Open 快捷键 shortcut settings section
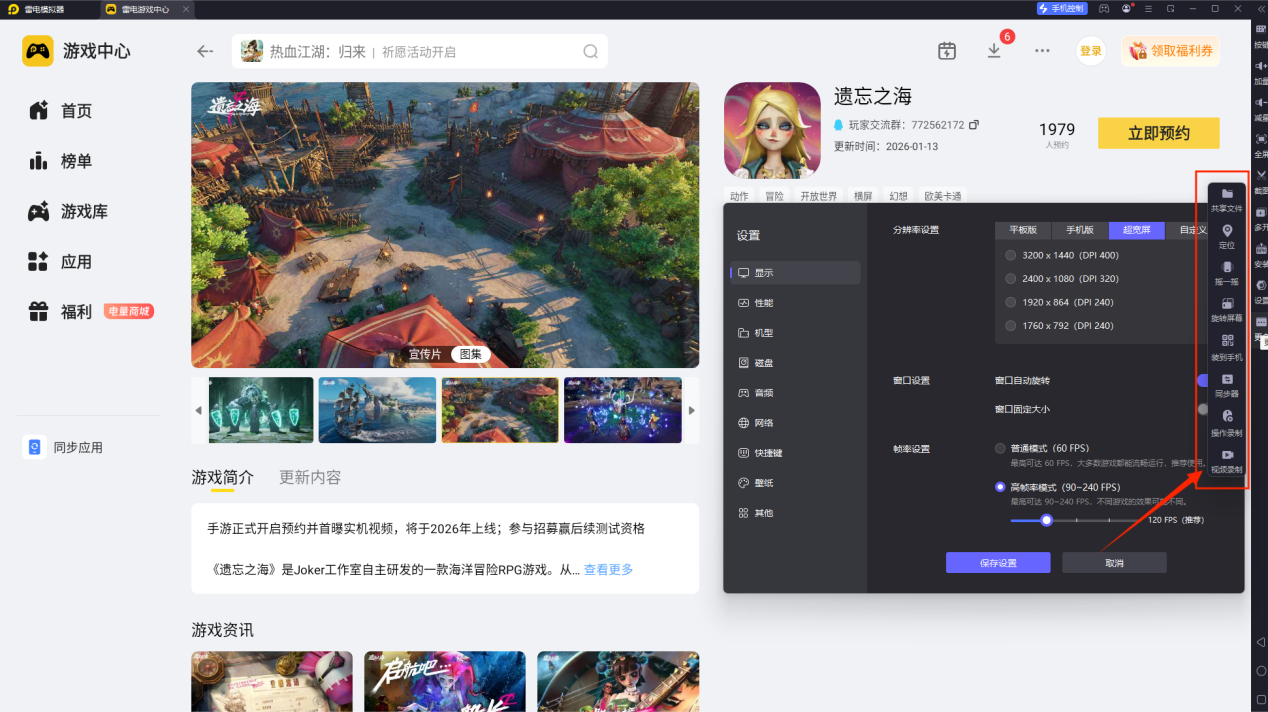This screenshot has height=712, width=1268. [796, 453]
